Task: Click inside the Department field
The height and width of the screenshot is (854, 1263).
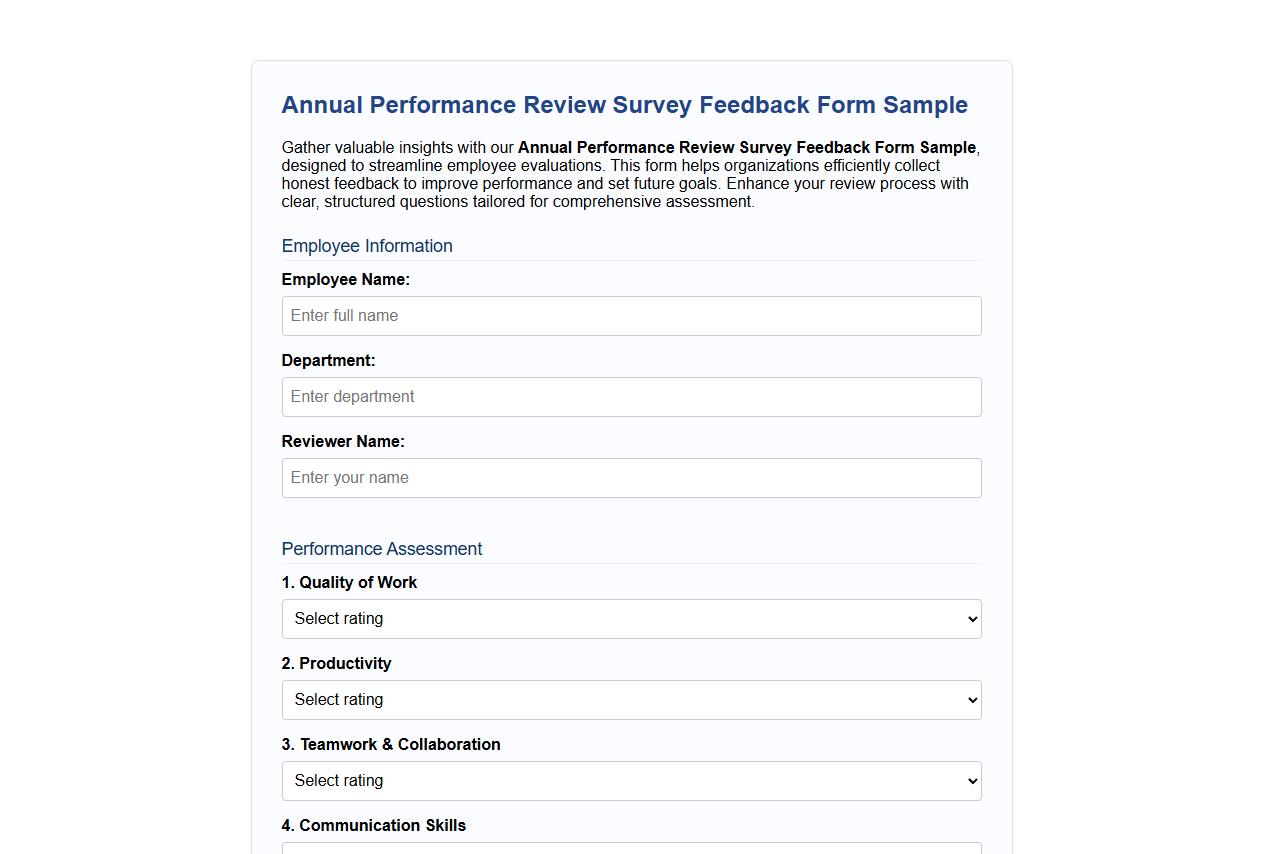Action: (x=631, y=397)
